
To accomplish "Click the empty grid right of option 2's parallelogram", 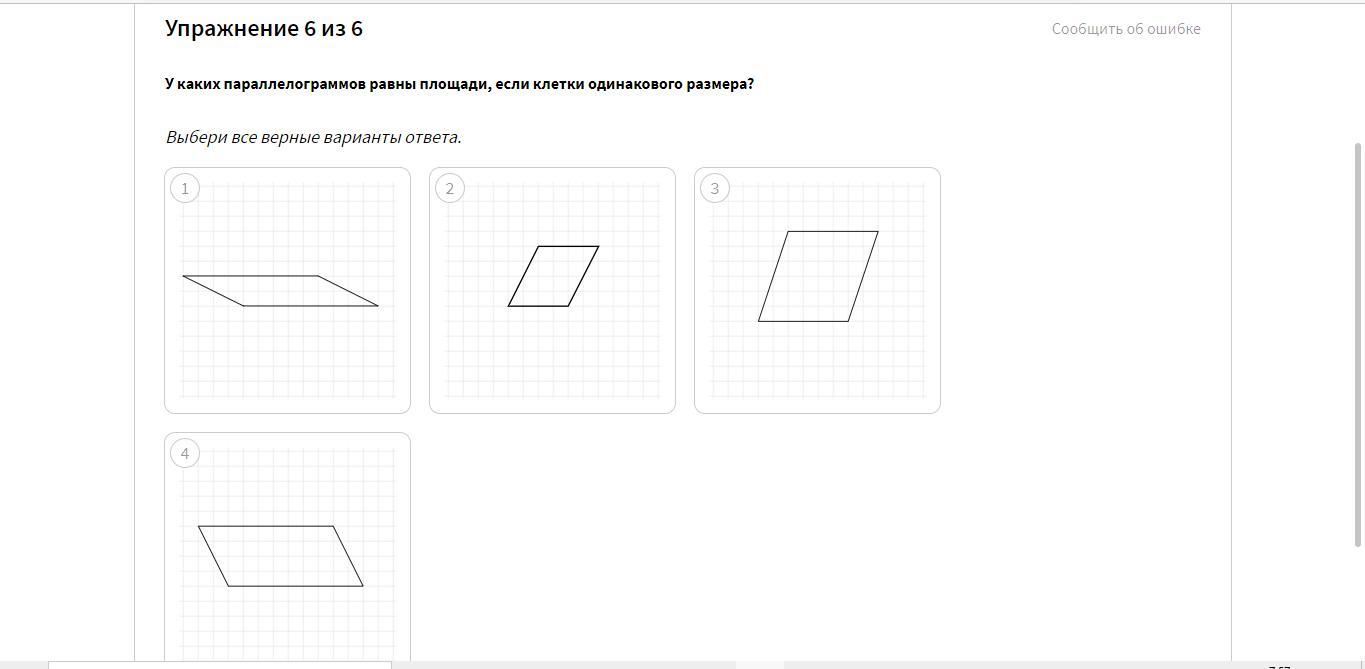I will pos(630,276).
